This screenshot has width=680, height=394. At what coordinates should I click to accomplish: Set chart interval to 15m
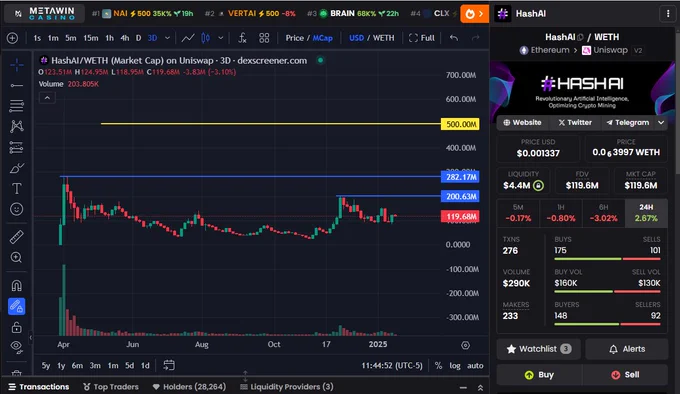tap(91, 38)
